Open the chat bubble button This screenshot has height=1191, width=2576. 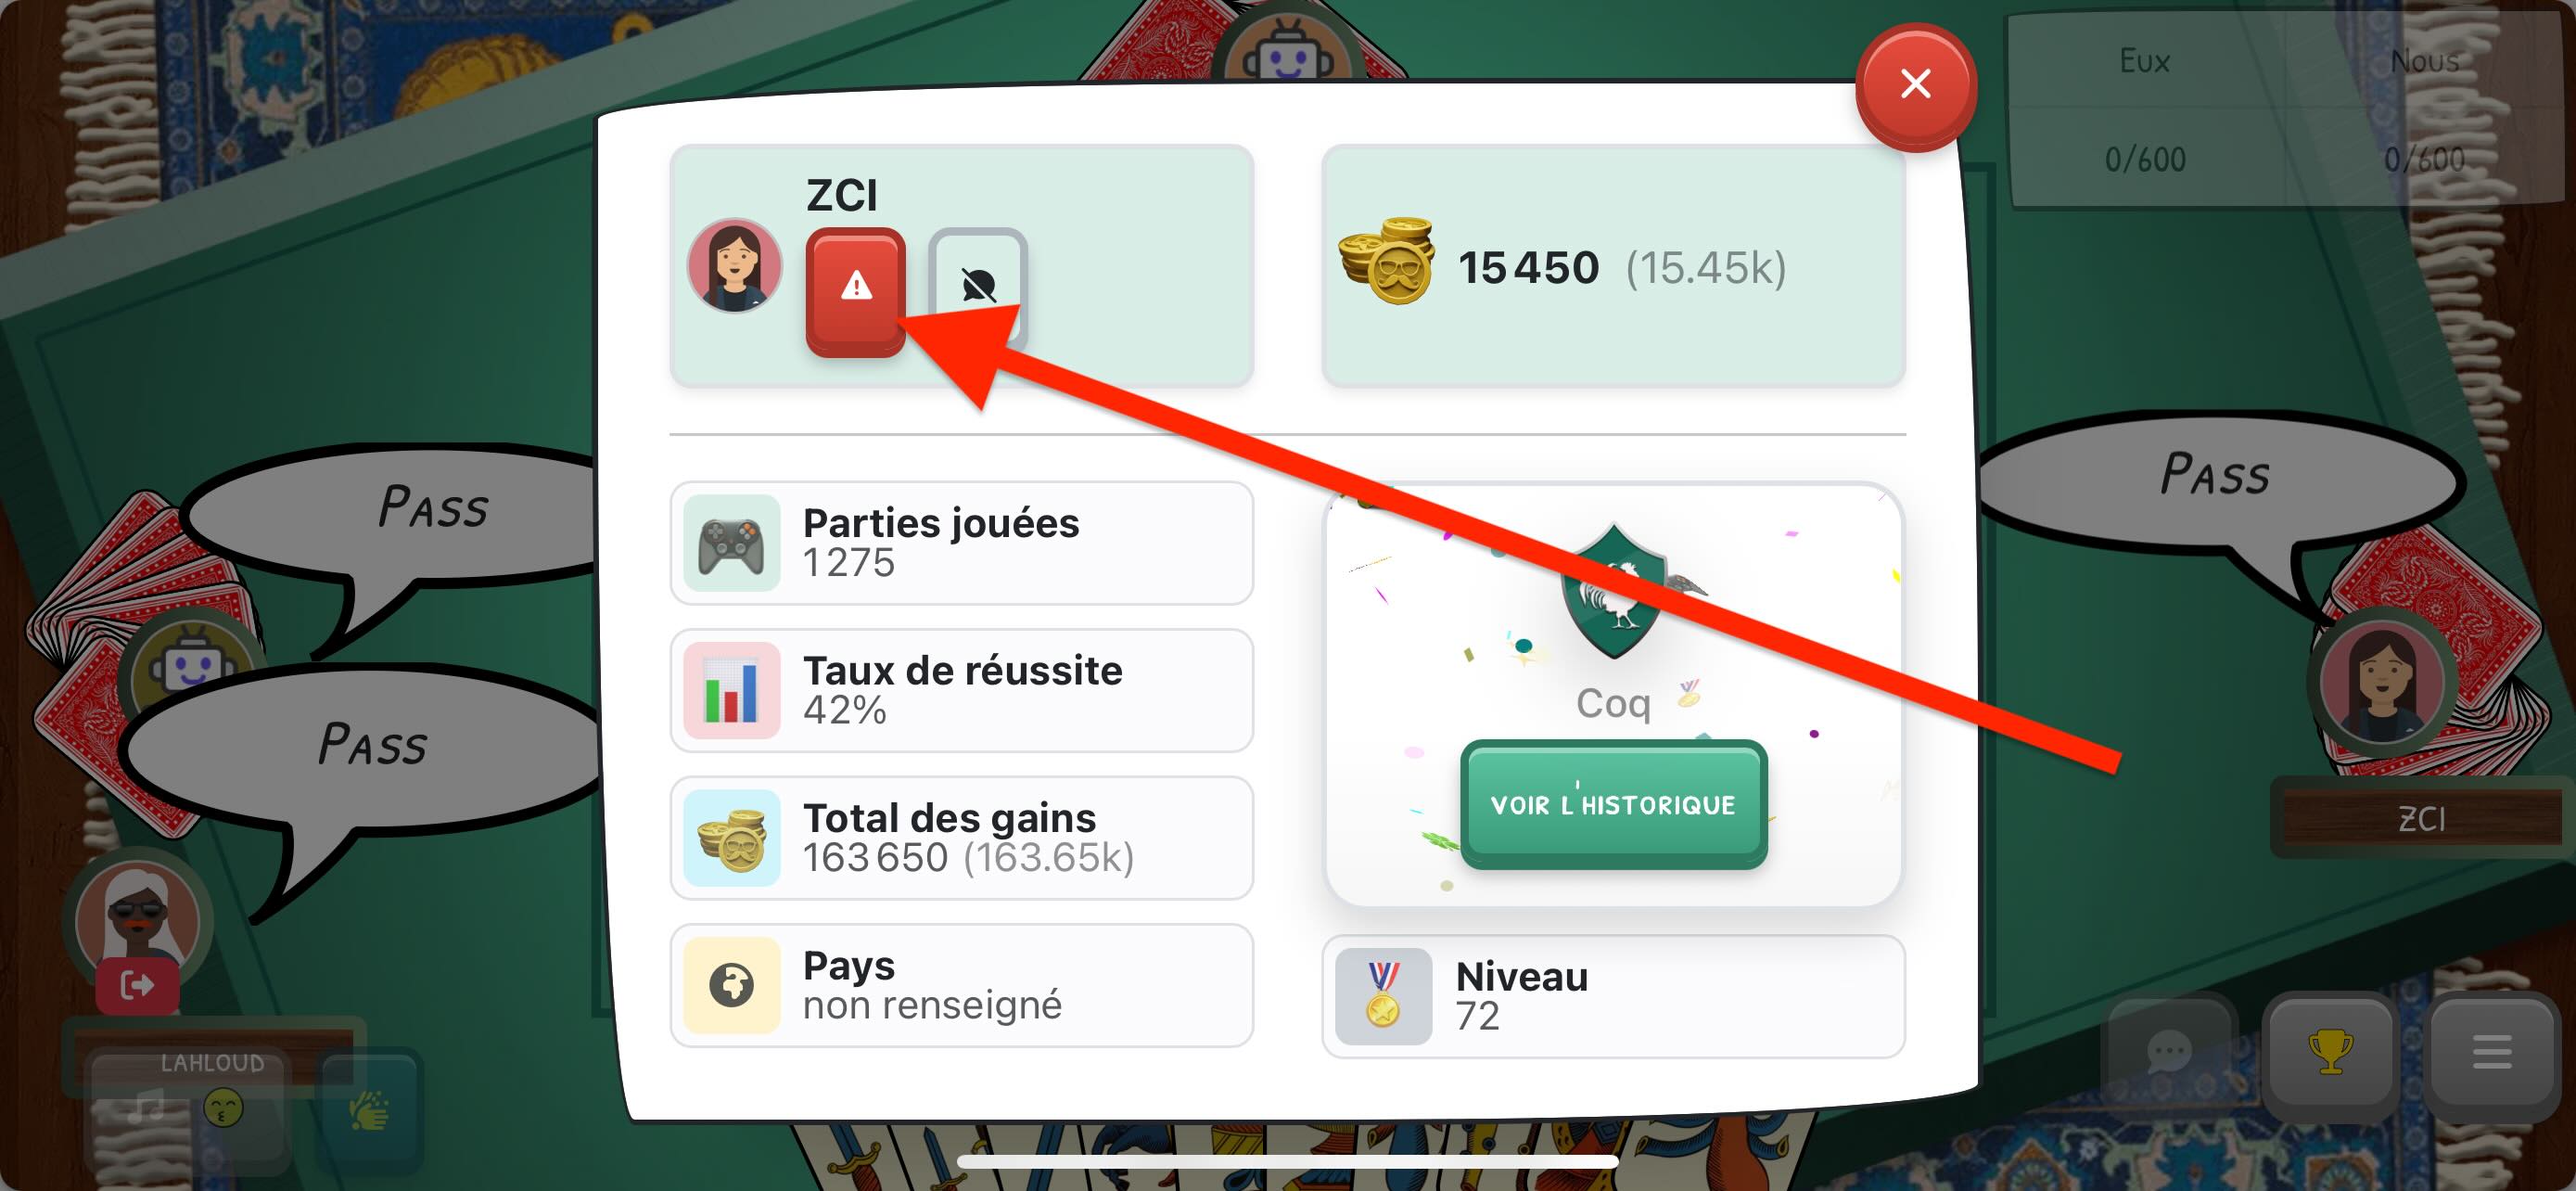click(x=2169, y=1052)
